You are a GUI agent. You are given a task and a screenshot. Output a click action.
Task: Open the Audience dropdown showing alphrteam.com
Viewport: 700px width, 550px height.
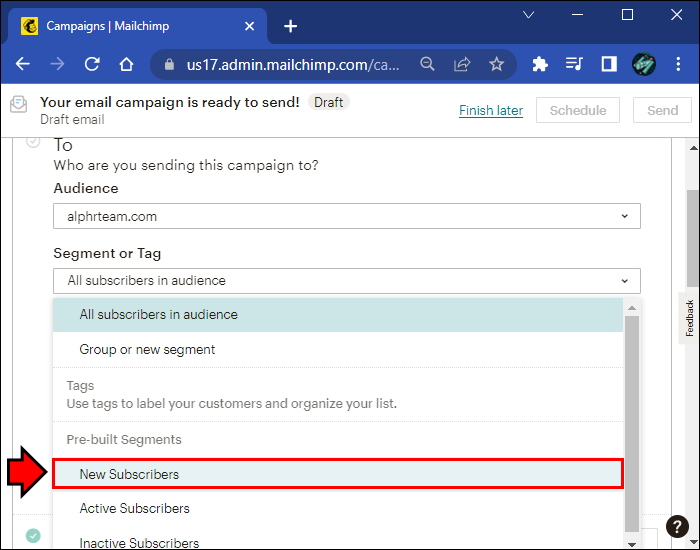tap(346, 216)
